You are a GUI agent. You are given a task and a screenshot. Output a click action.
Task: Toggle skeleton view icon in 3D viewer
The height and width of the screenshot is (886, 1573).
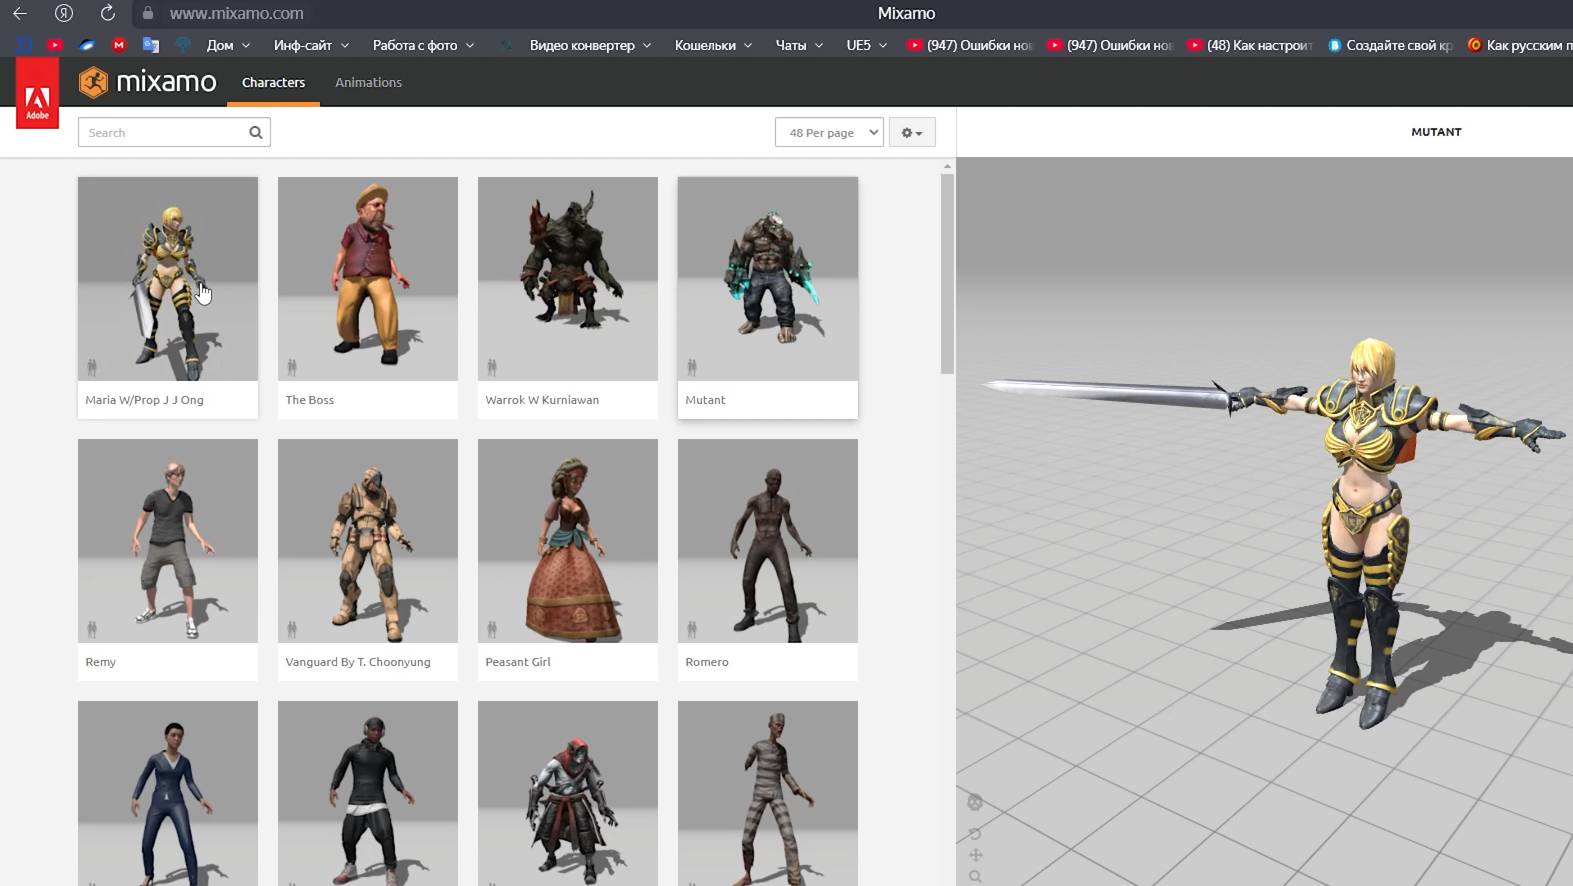(x=975, y=802)
